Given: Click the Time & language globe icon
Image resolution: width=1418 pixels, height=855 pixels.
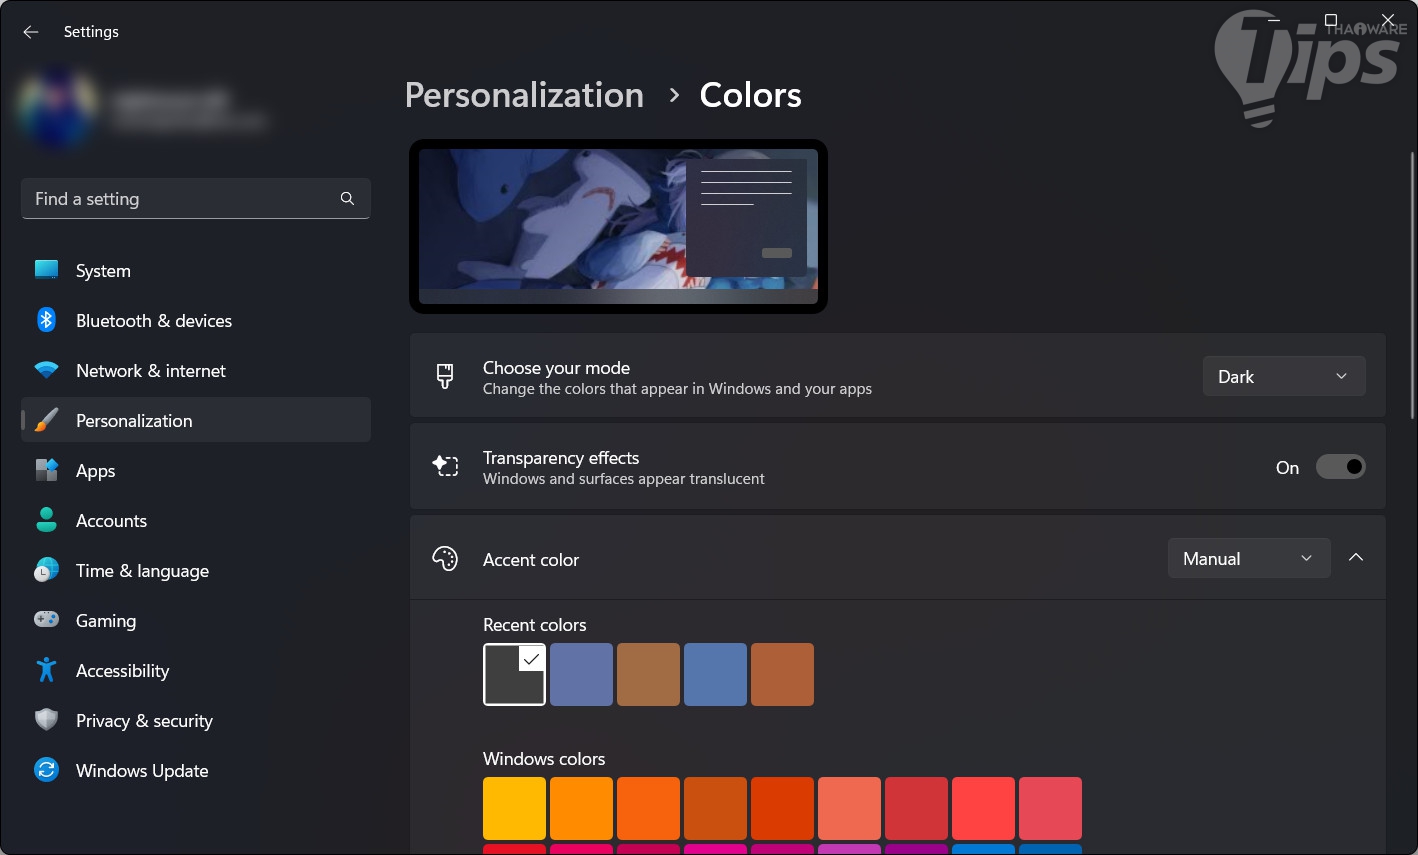Looking at the screenshot, I should (46, 570).
